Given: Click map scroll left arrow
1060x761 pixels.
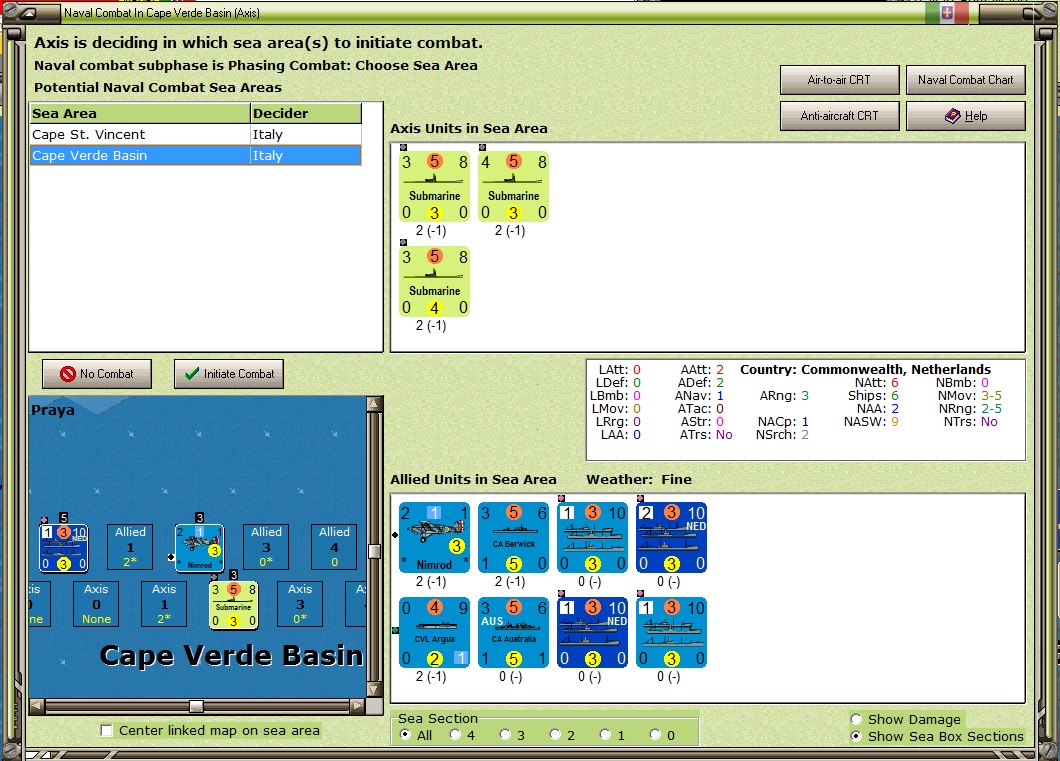Looking at the screenshot, I should tap(37, 706).
